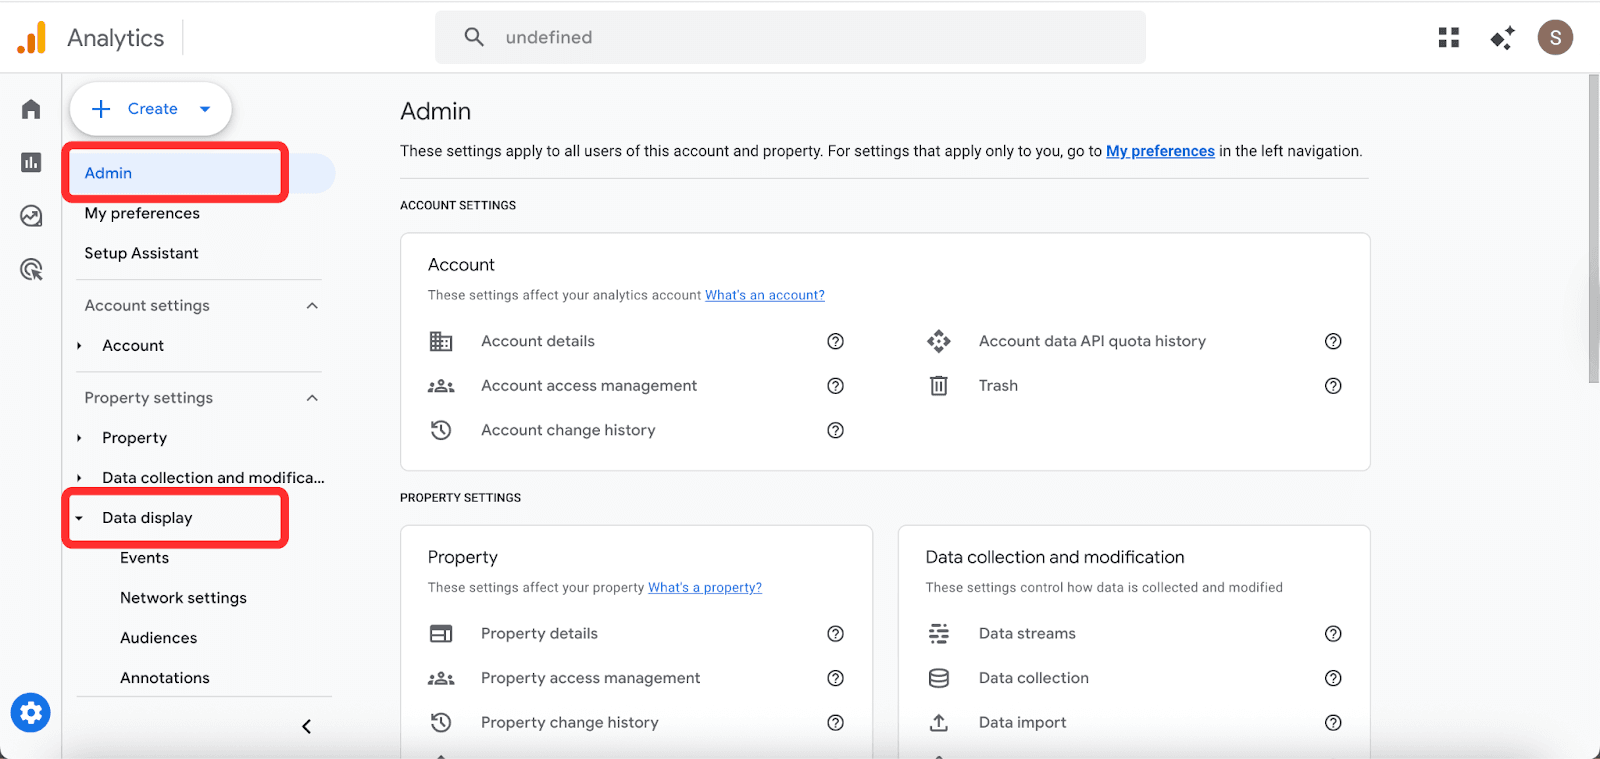Open the Reports bar chart icon

tap(31, 162)
